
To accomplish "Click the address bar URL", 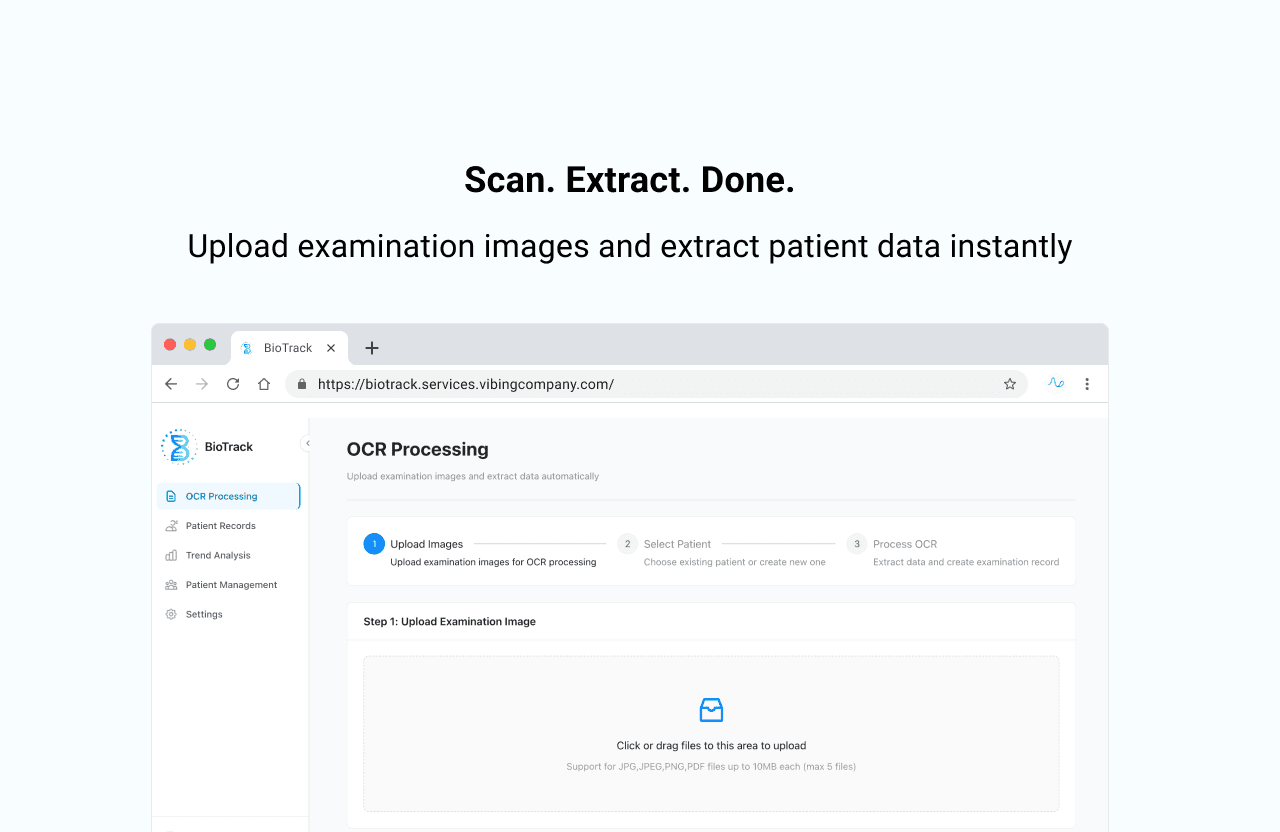I will [465, 383].
